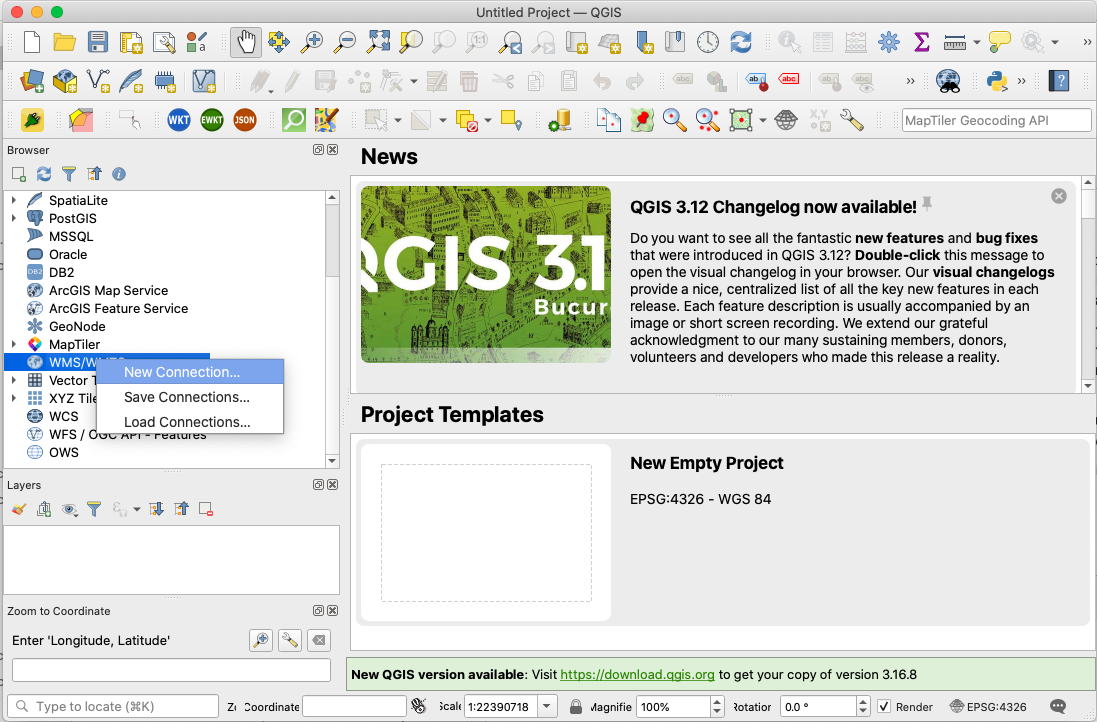
Task: Click the EPSG:4326 CRS button
Action: click(x=988, y=707)
